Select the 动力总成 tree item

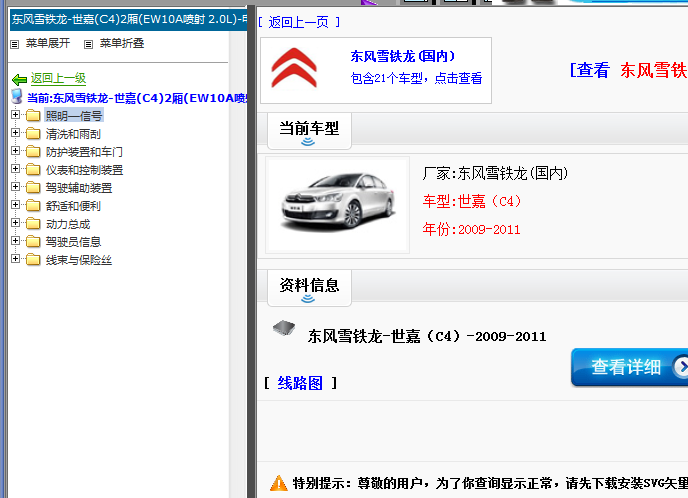coord(68,224)
